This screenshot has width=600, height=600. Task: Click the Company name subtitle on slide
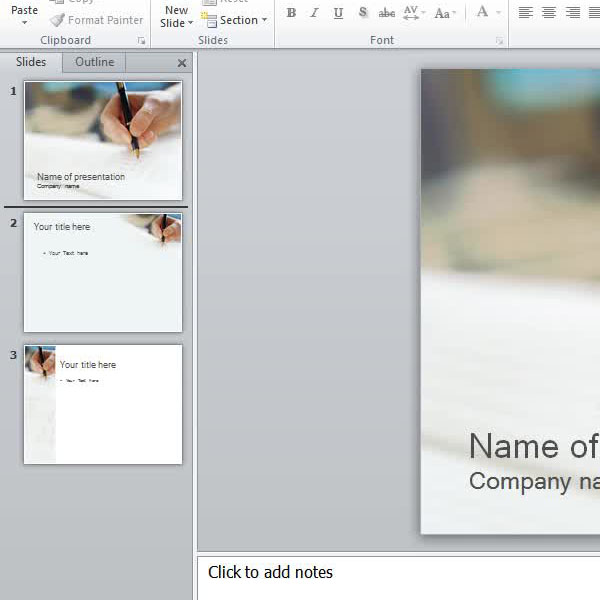pyautogui.click(x=534, y=481)
